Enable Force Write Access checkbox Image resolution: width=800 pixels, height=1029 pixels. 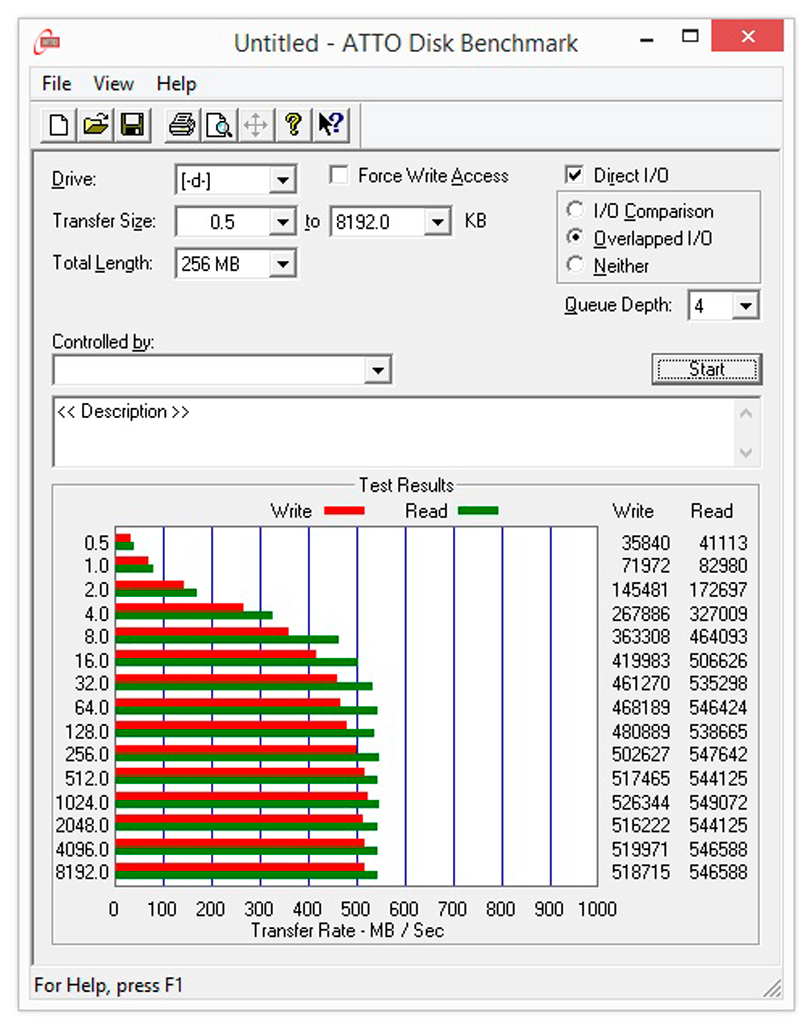coord(339,176)
